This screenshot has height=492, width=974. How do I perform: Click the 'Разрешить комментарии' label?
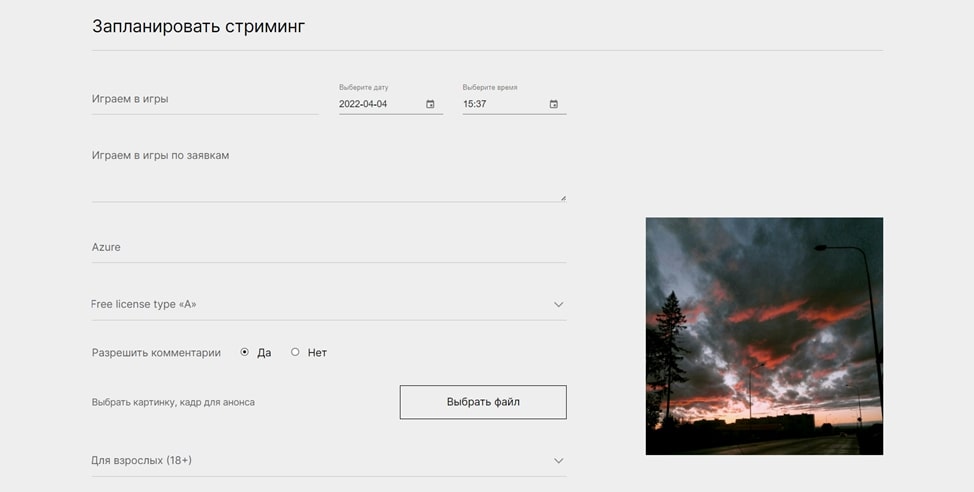click(157, 353)
